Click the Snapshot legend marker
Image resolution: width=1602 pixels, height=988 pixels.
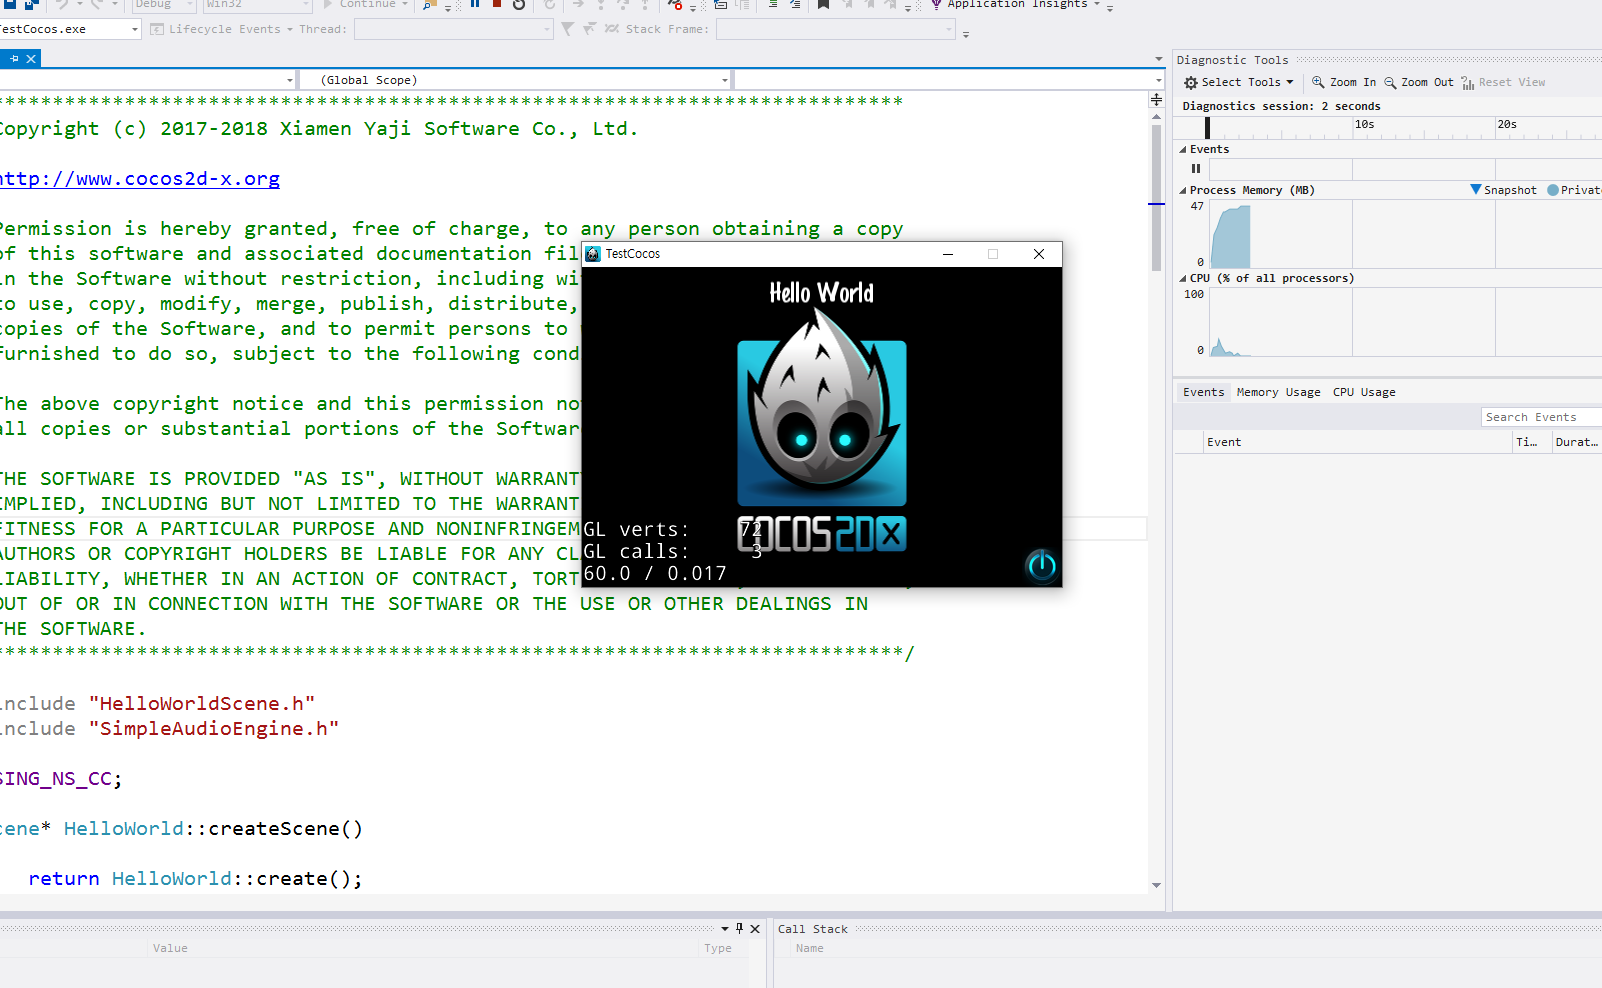[x=1476, y=190]
